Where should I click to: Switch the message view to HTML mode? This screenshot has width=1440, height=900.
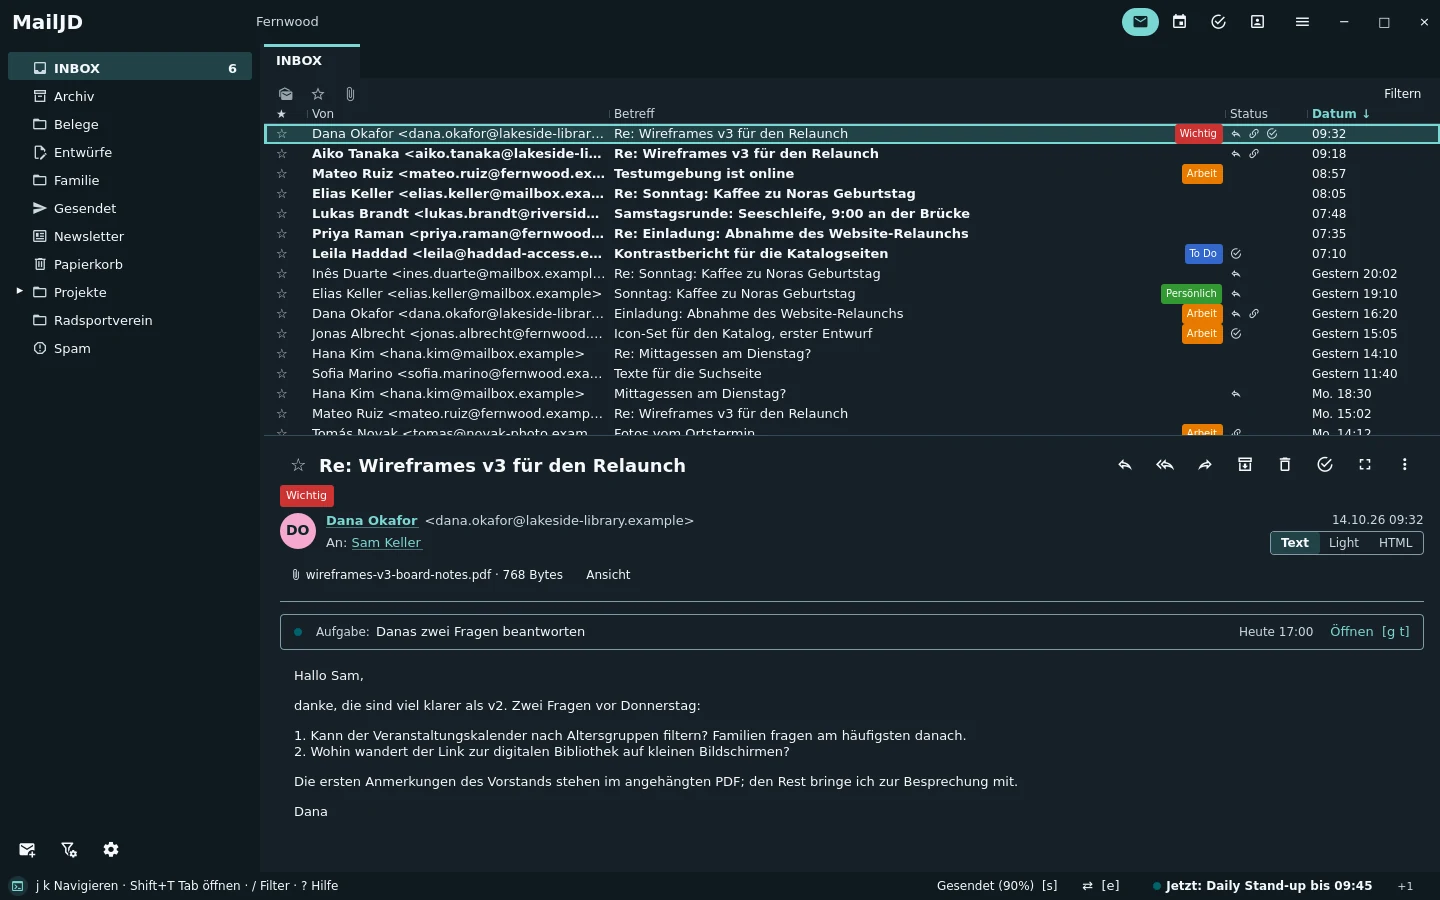pyautogui.click(x=1395, y=543)
